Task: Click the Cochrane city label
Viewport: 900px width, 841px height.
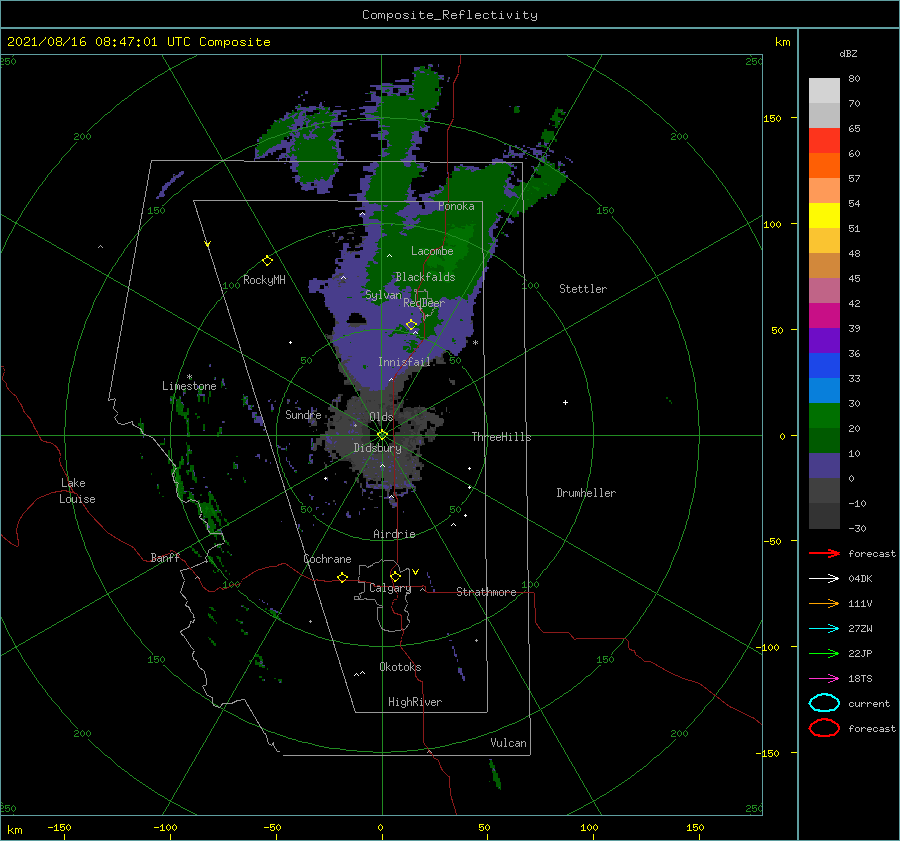Action: pyautogui.click(x=327, y=559)
